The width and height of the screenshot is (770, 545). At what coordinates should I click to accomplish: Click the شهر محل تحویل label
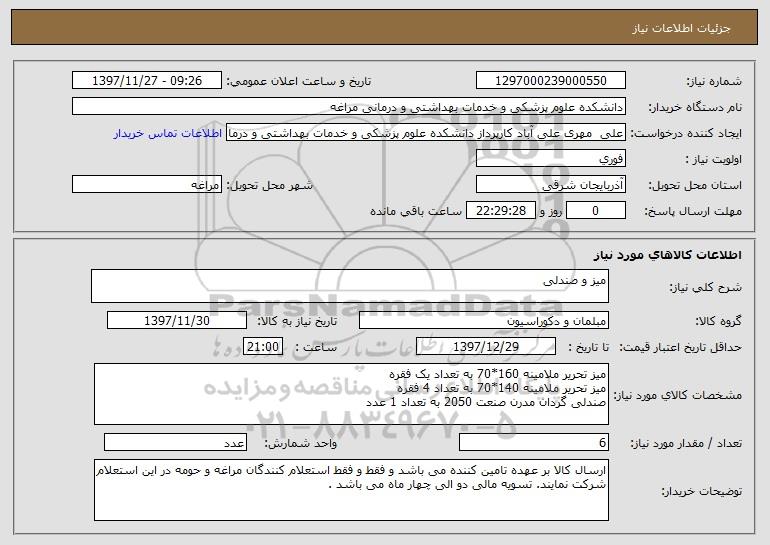(x=270, y=186)
